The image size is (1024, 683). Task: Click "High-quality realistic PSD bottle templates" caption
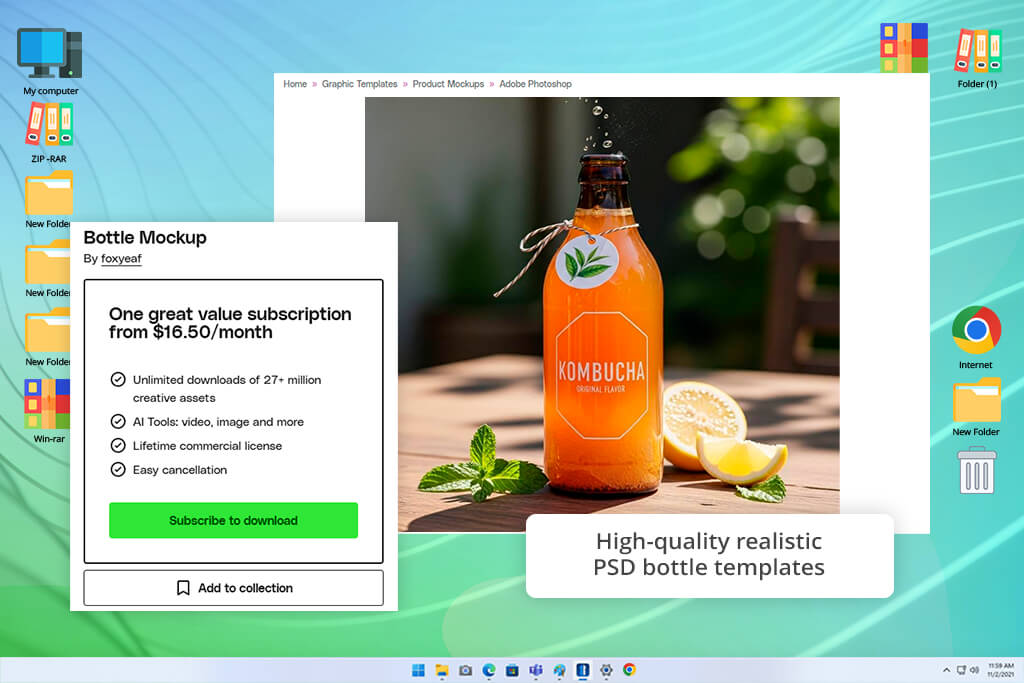click(709, 554)
